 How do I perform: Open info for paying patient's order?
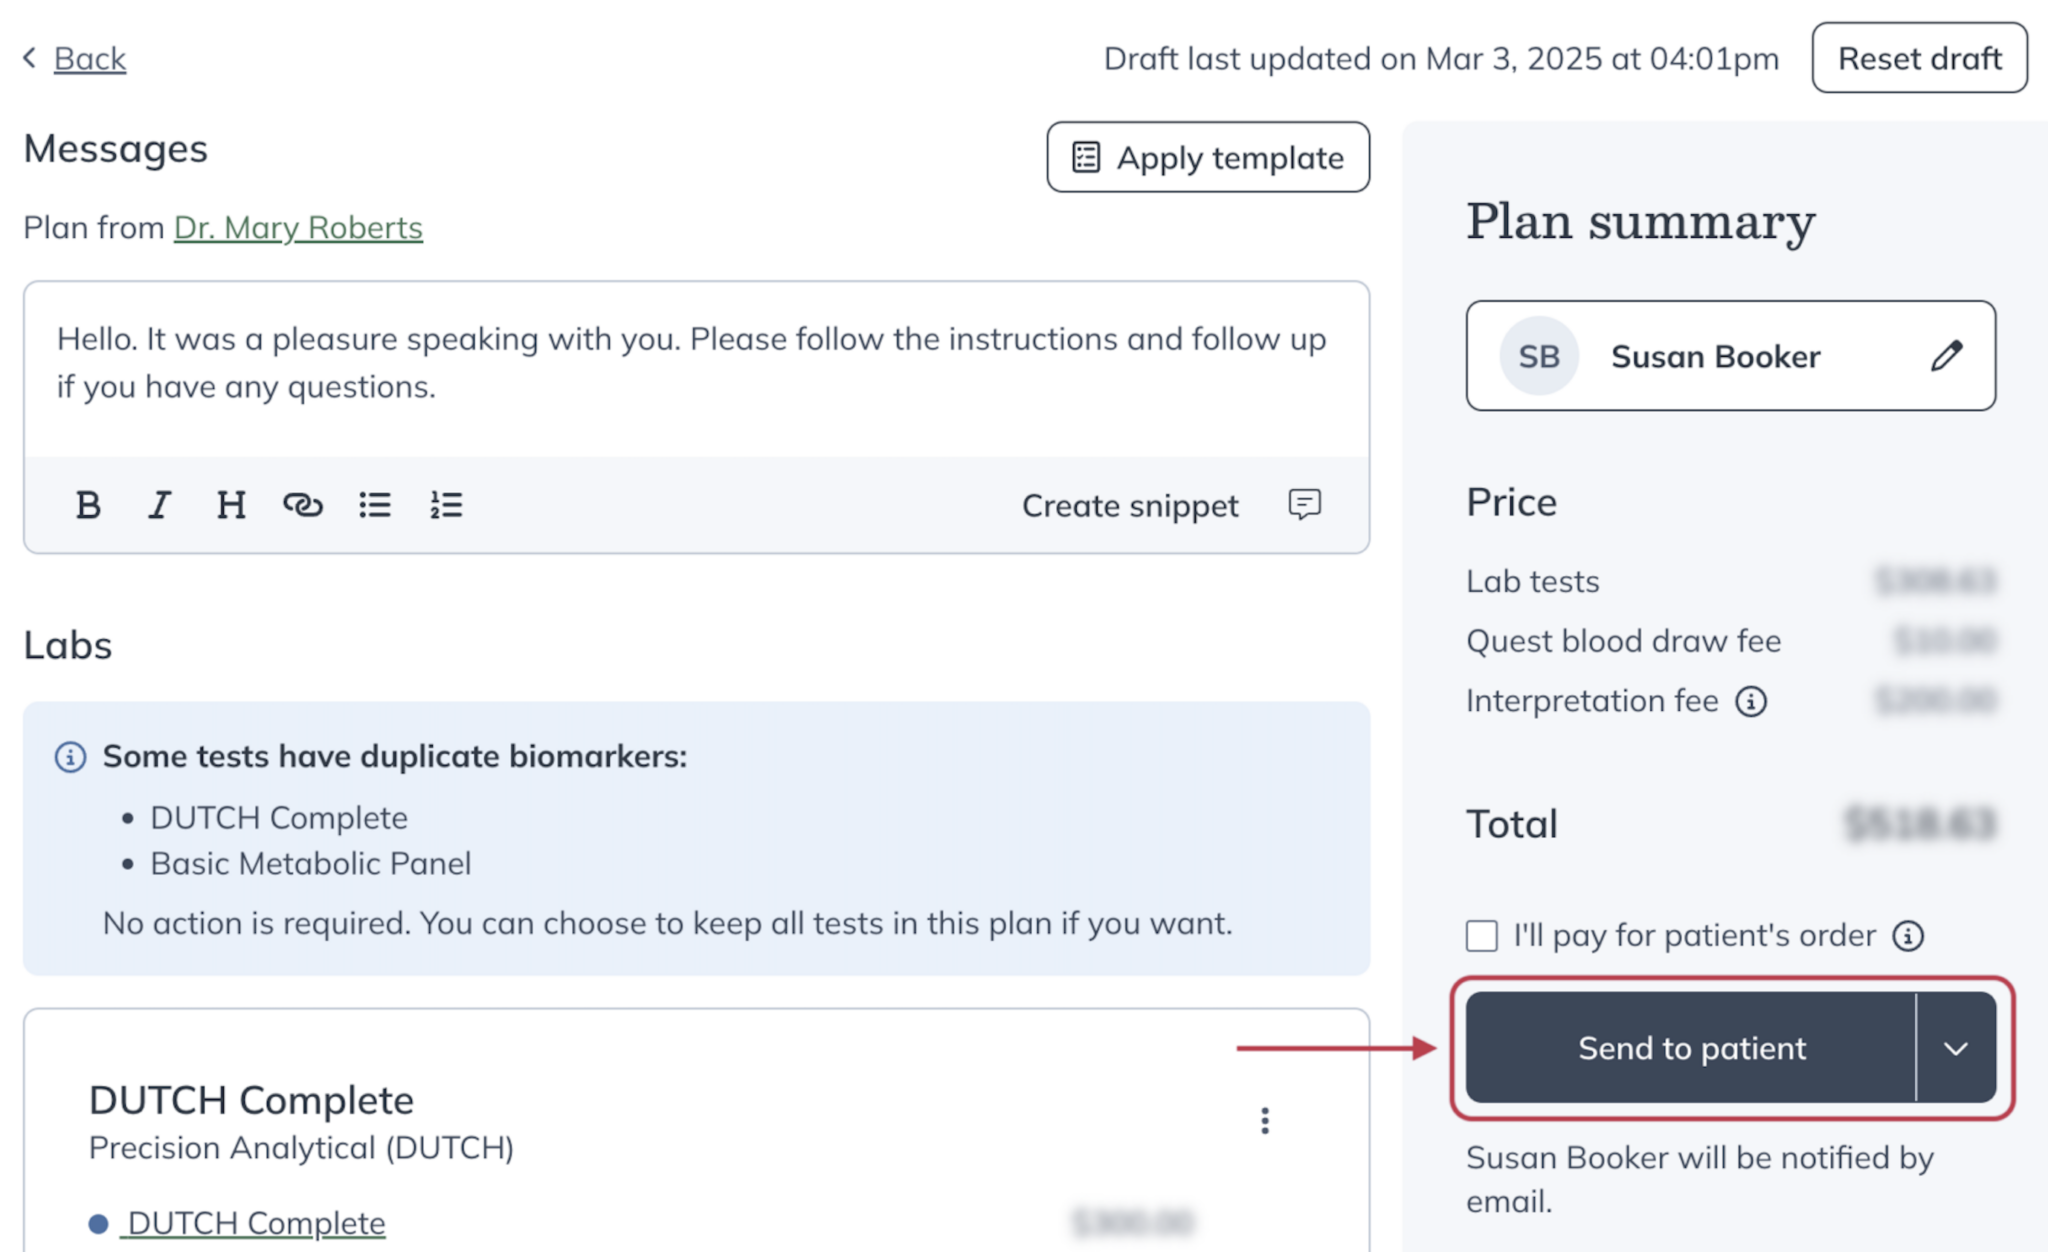[1908, 936]
